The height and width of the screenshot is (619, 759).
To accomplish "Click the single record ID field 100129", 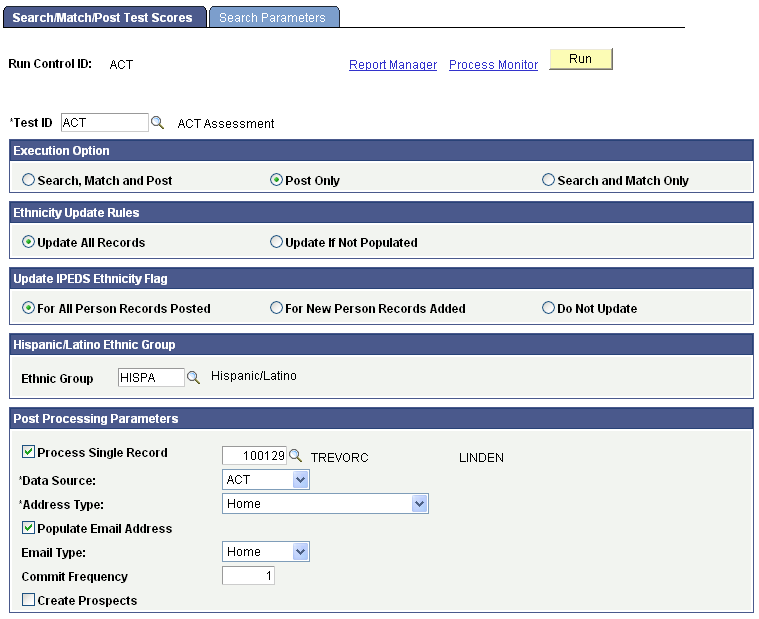I will click(x=254, y=455).
